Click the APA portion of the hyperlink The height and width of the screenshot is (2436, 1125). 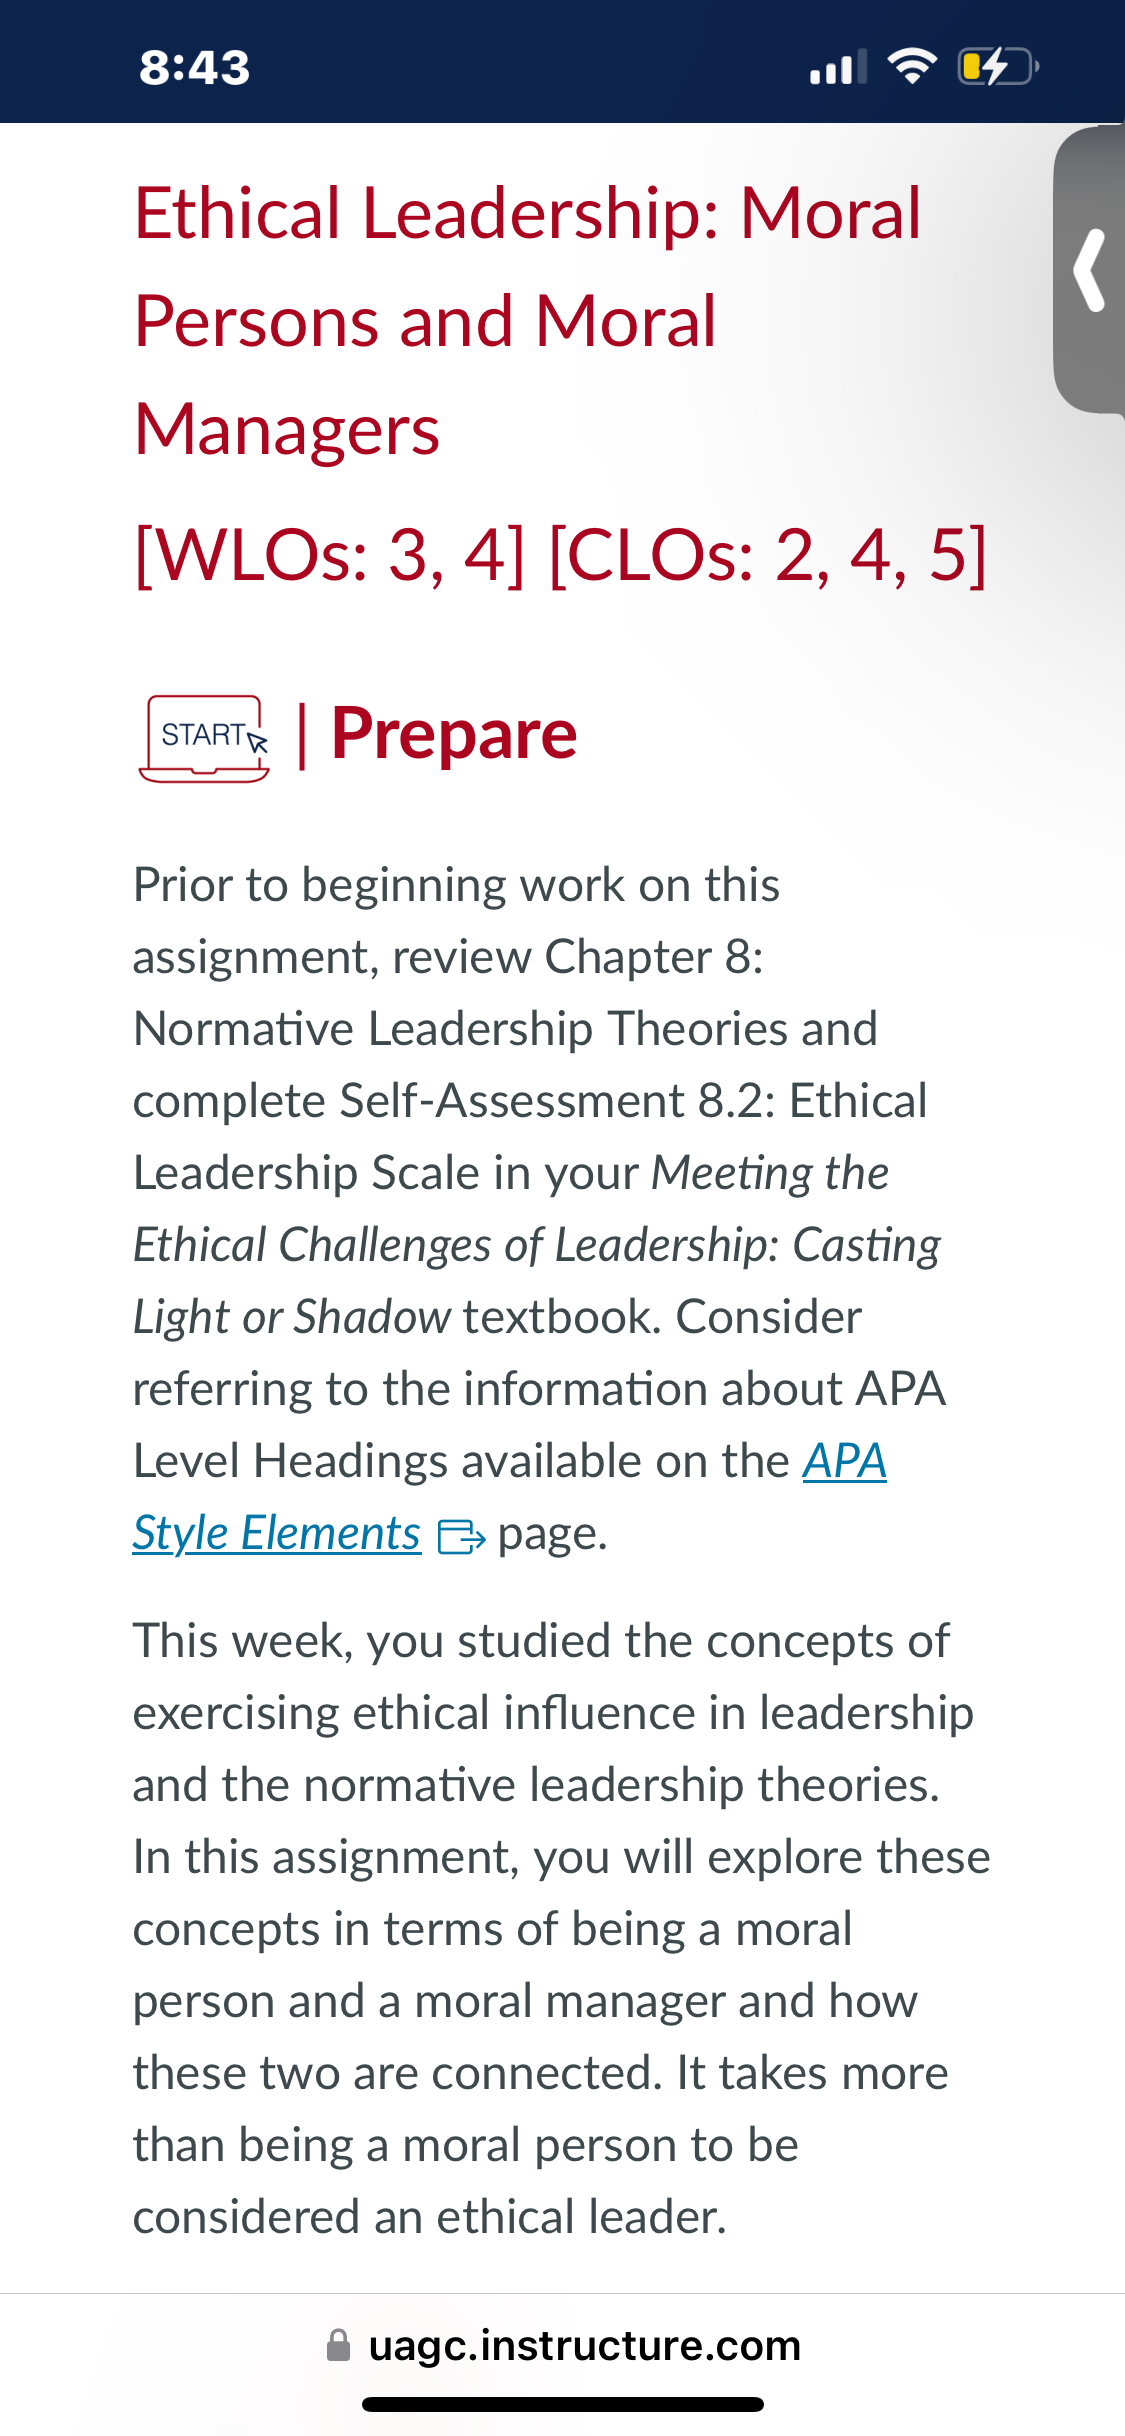point(845,1461)
